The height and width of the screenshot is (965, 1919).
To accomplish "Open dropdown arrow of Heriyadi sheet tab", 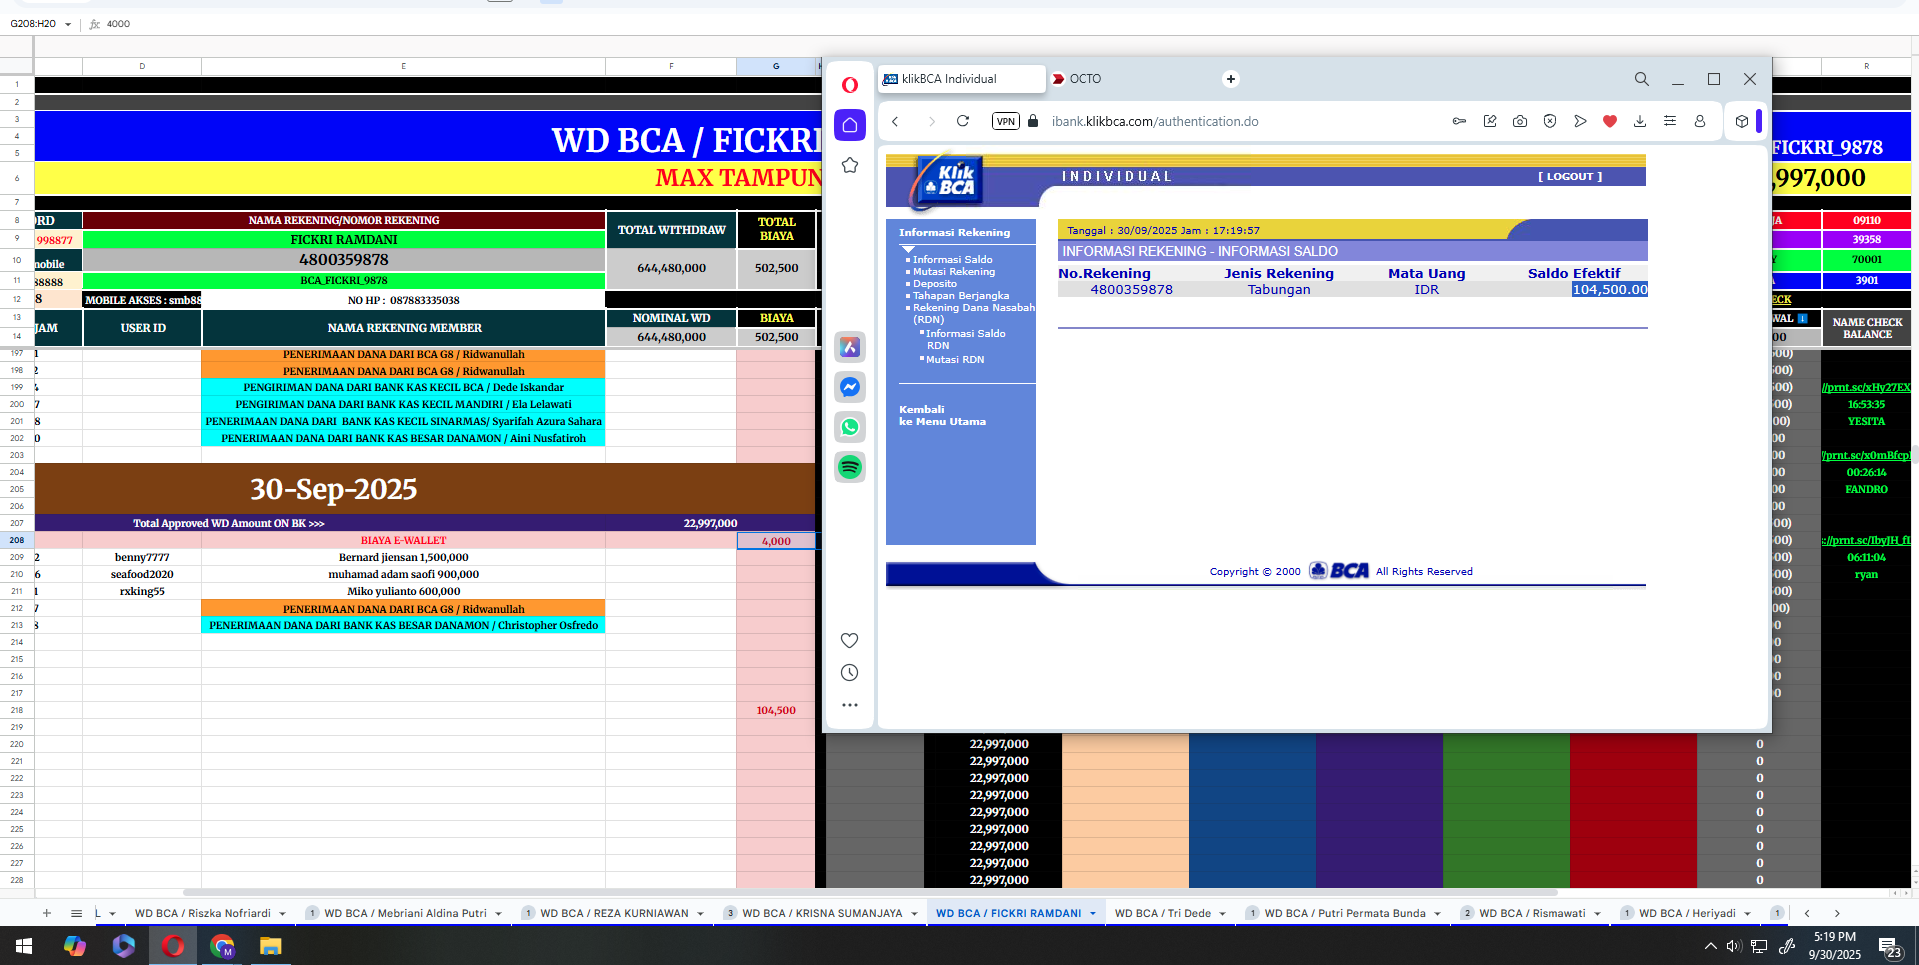I will (x=1747, y=913).
